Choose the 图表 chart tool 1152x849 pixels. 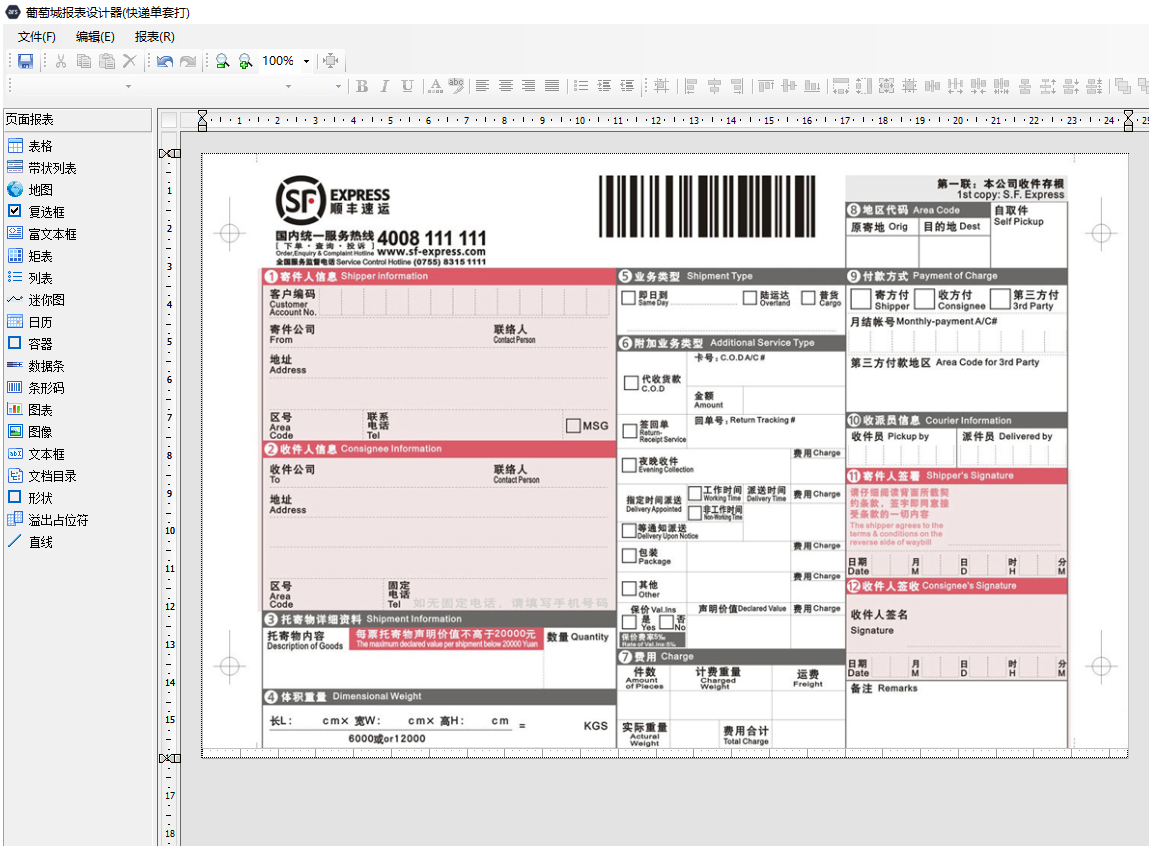(x=30, y=410)
